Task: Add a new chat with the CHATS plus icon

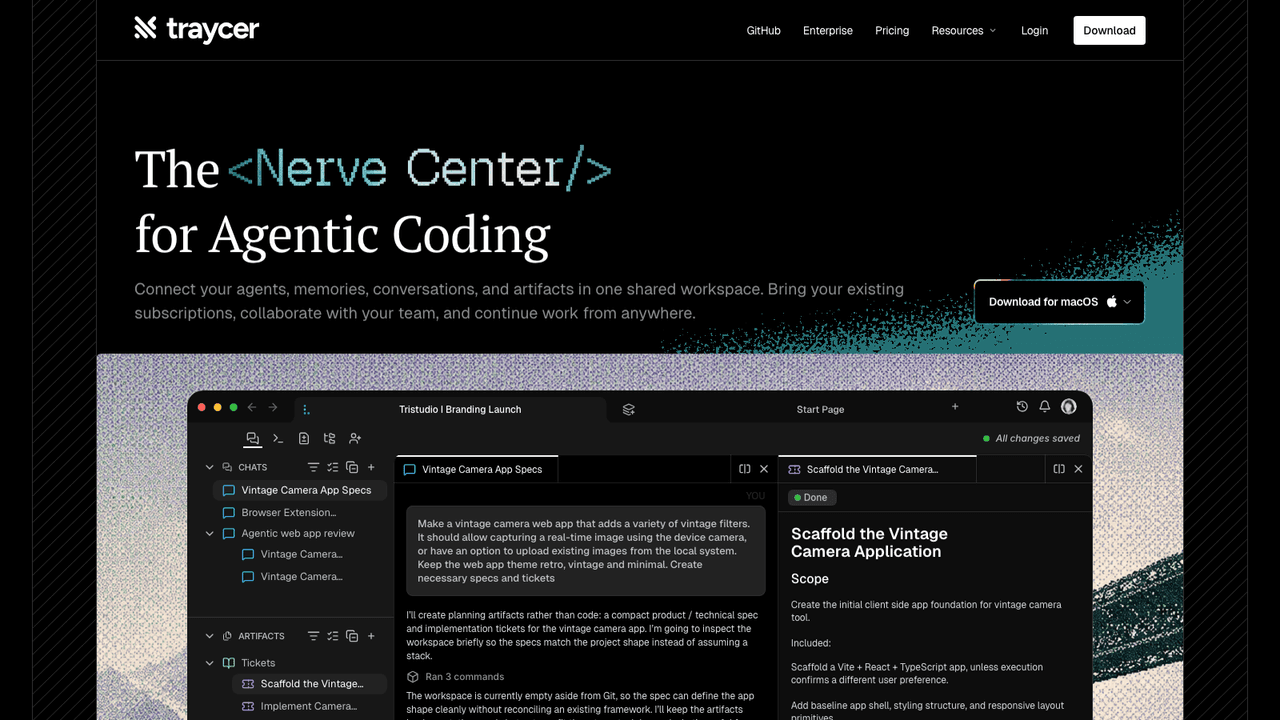Action: click(371, 467)
